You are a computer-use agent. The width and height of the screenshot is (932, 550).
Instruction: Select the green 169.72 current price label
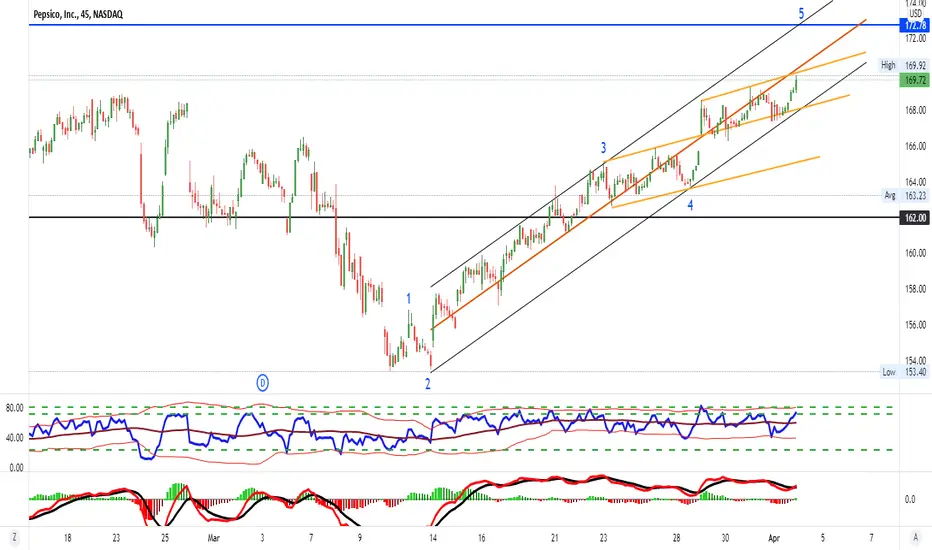pos(915,80)
